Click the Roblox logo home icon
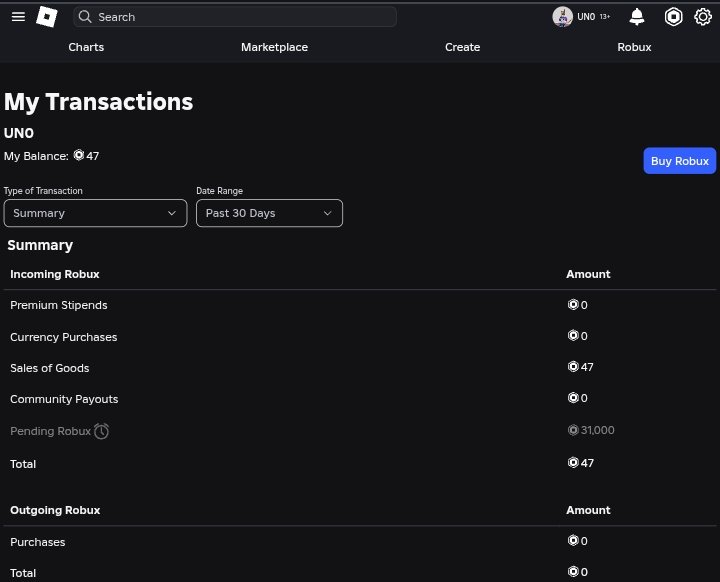This screenshot has height=582, width=720. point(47,17)
